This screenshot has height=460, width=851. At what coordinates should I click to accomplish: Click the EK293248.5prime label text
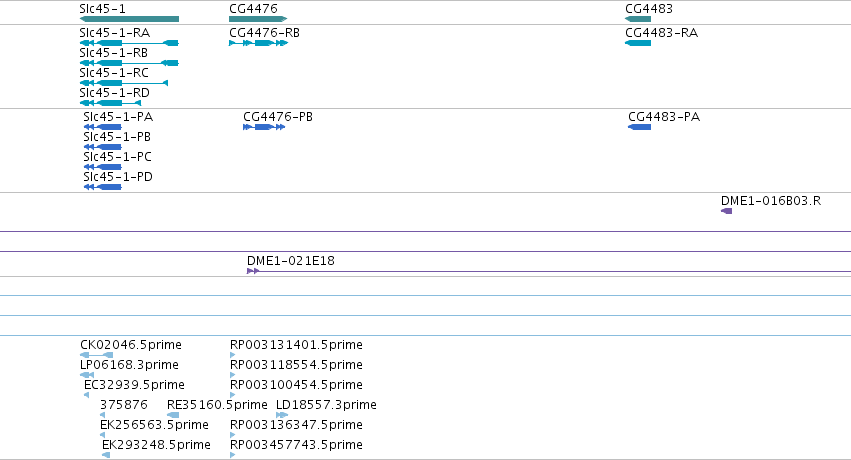pos(156,445)
